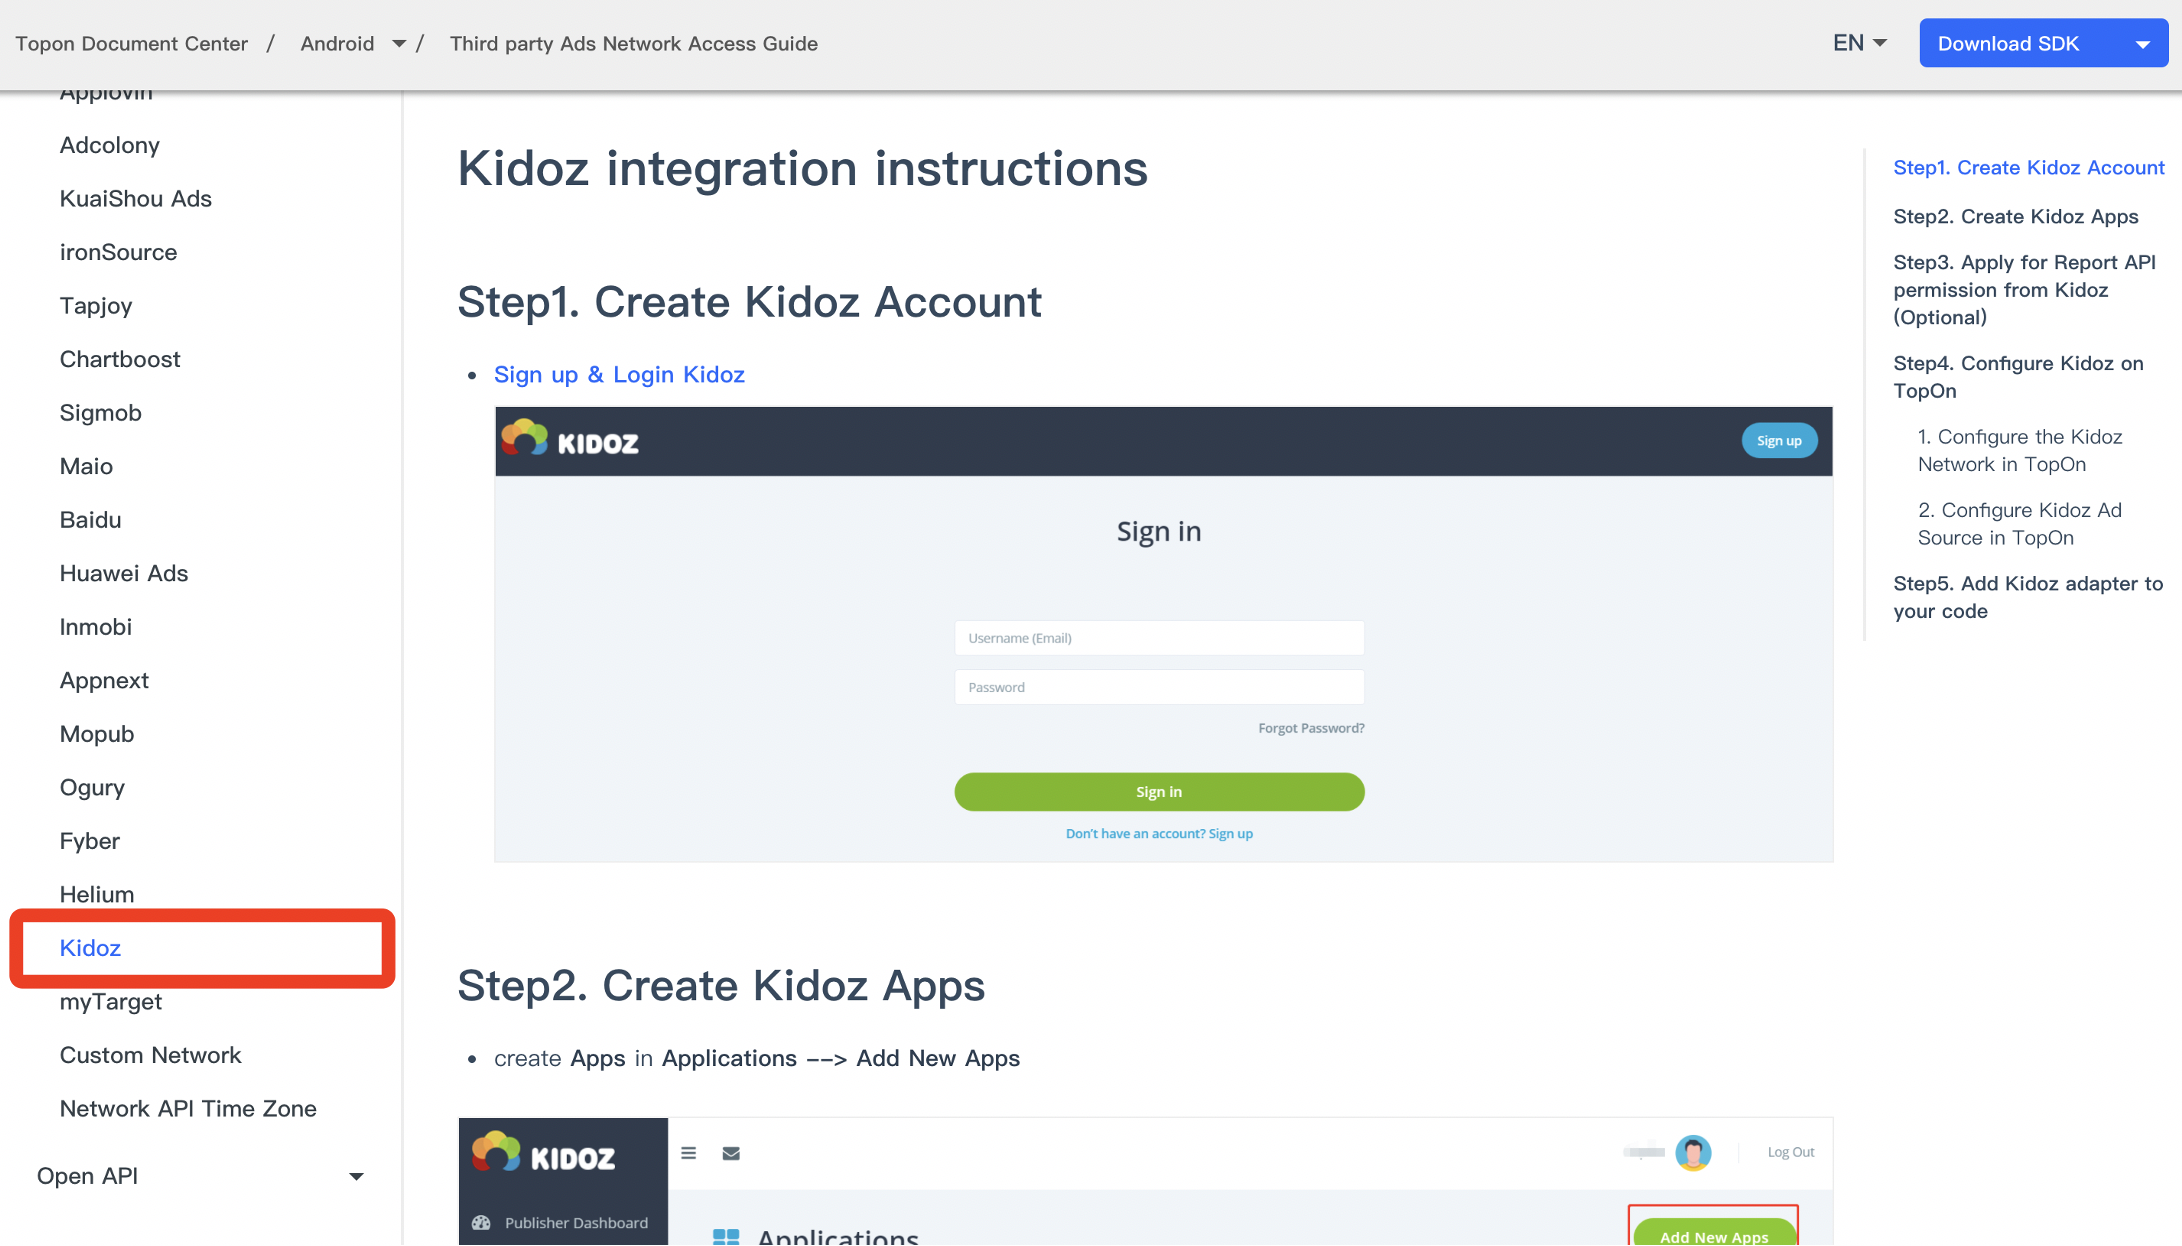
Task: Click the Sign up button in Kidoz header
Action: [1779, 441]
